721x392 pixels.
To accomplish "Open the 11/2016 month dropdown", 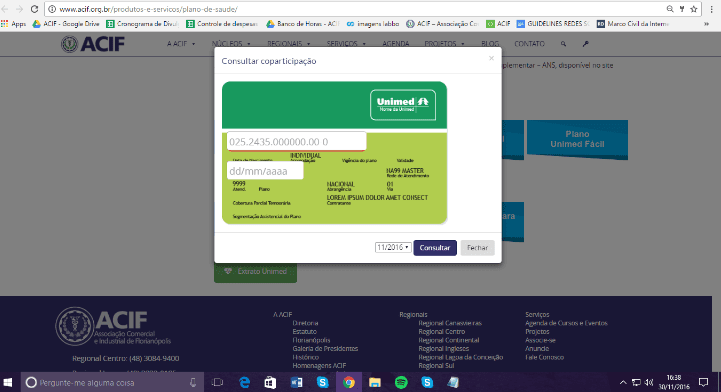I will coord(393,247).
